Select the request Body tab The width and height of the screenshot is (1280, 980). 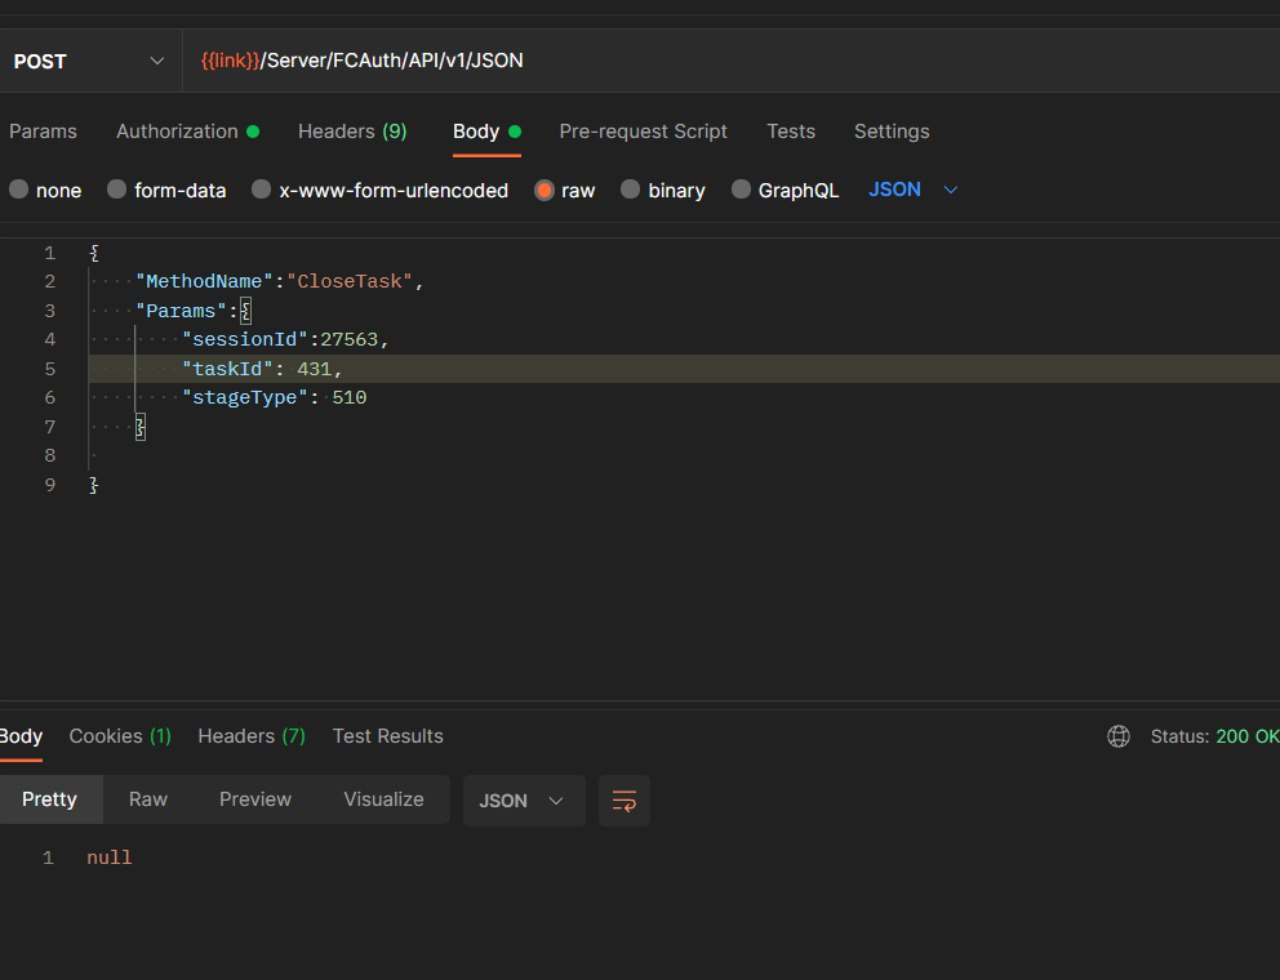487,131
